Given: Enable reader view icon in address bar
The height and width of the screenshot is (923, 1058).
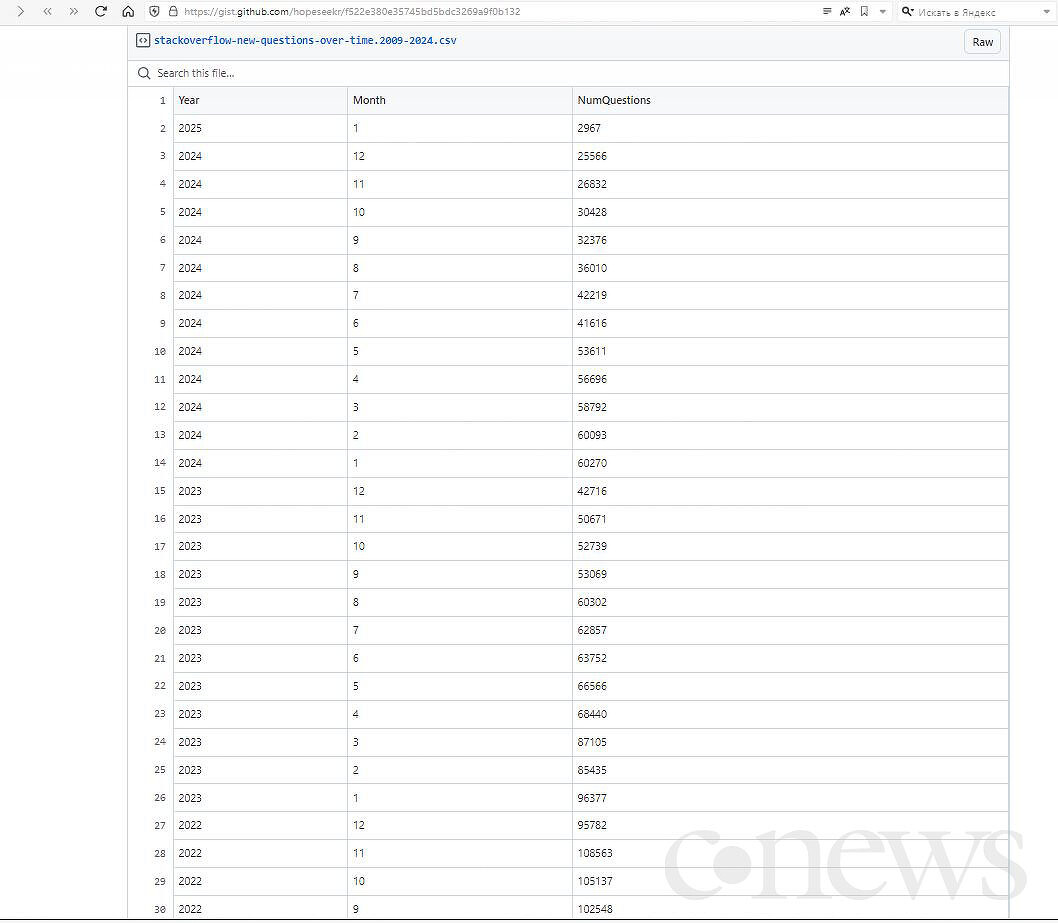Looking at the screenshot, I should click(x=827, y=12).
